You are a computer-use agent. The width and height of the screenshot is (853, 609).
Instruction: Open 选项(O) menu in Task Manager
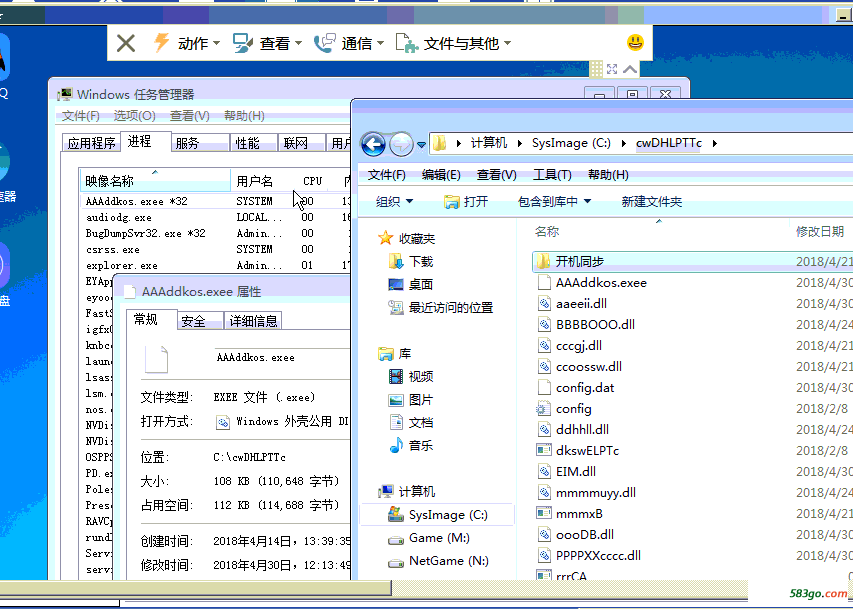pos(134,115)
